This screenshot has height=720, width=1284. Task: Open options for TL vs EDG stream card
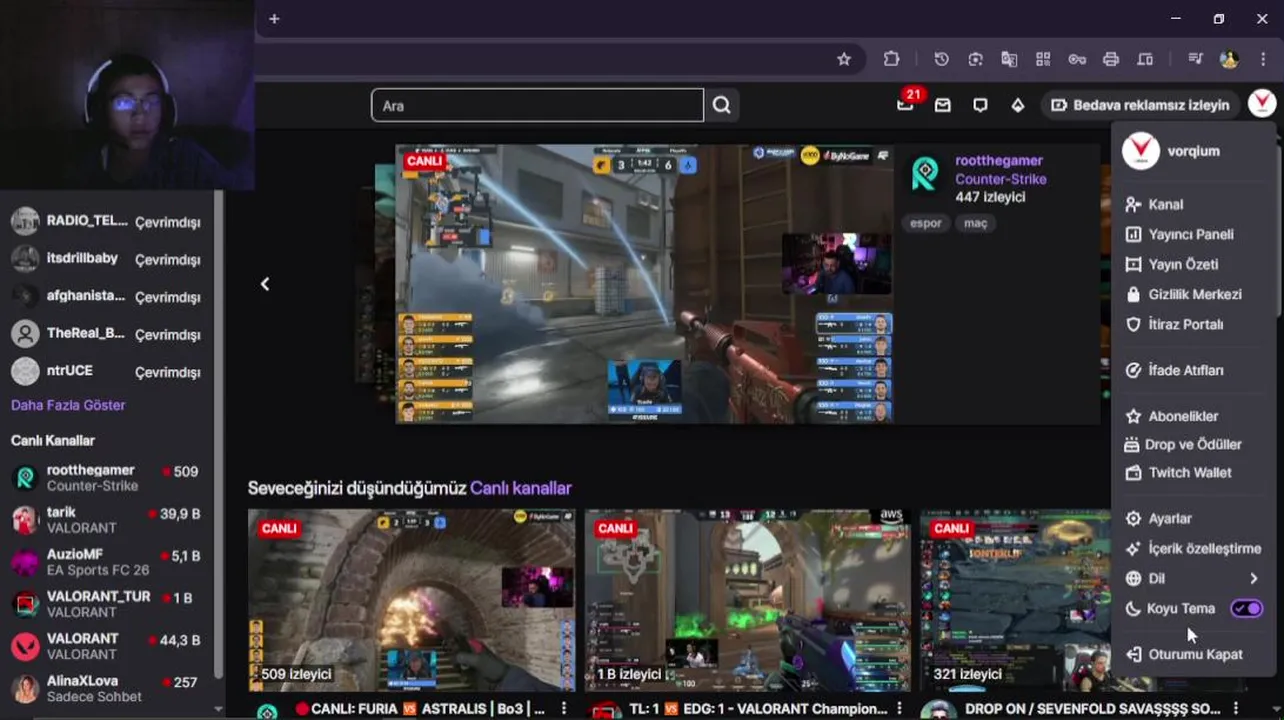point(900,709)
